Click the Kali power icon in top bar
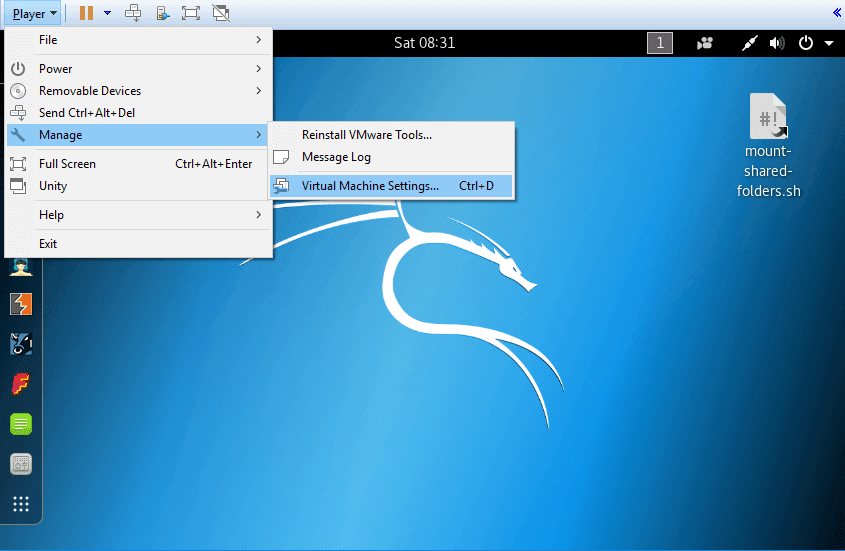Screen dimensions: 845x551 coord(806,43)
